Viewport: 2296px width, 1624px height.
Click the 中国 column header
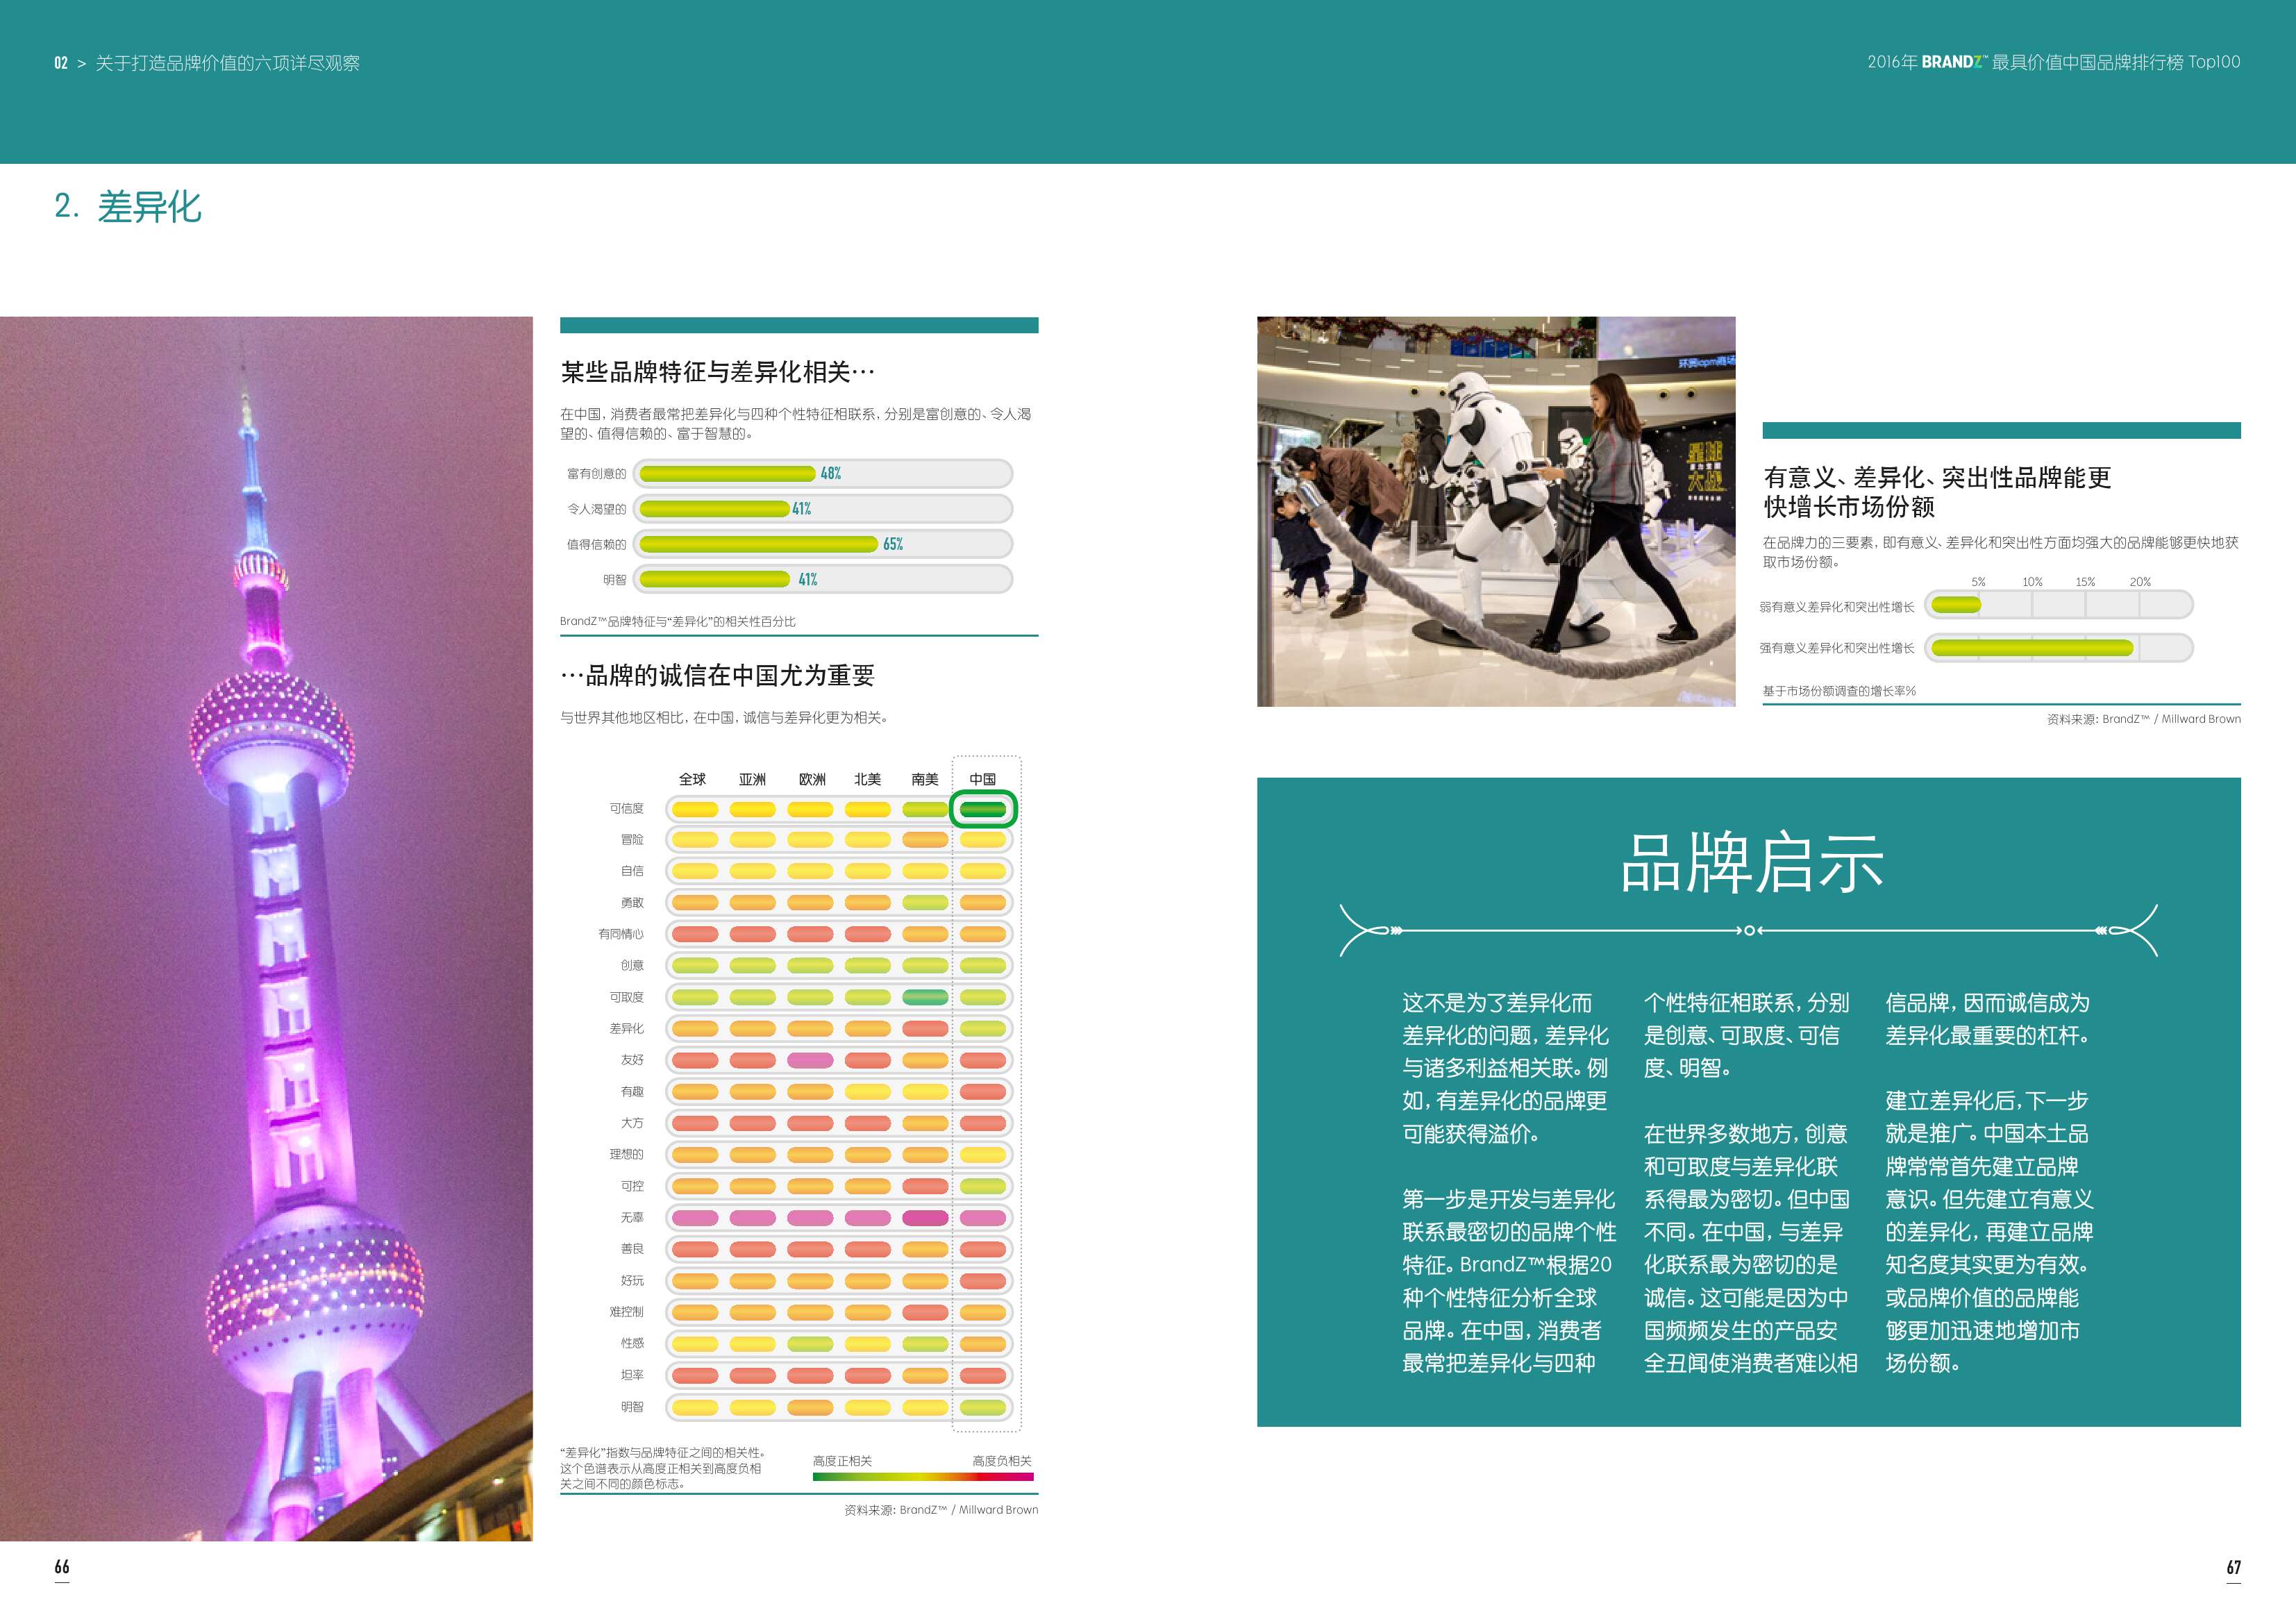982,779
